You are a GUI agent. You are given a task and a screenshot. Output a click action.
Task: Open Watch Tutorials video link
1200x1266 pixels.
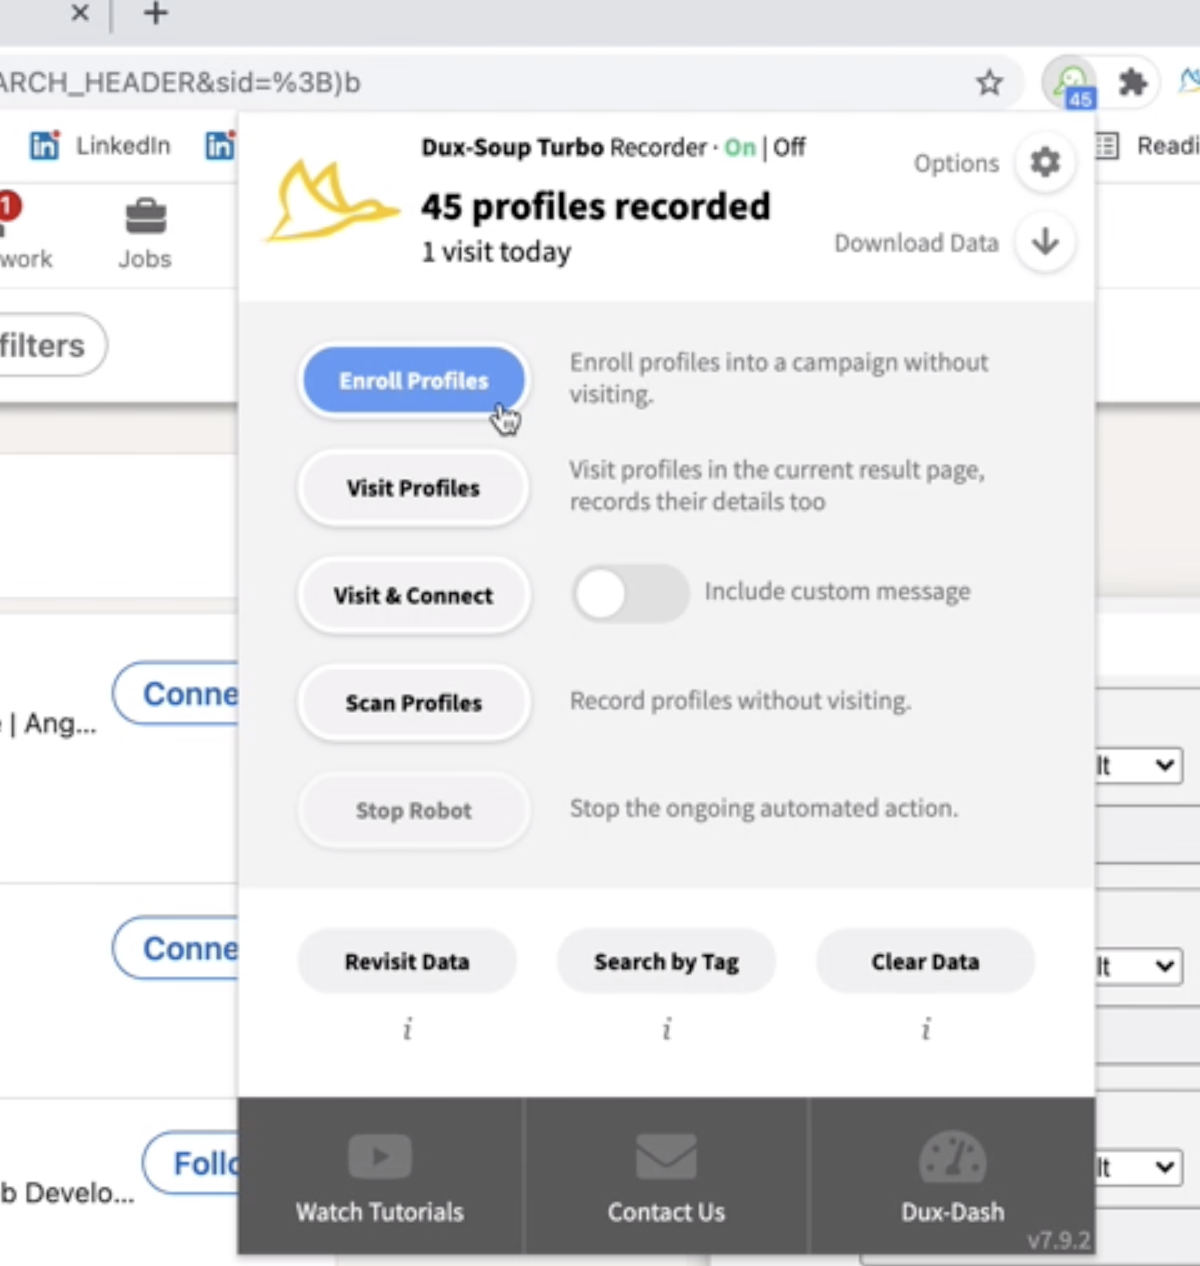380,1176
